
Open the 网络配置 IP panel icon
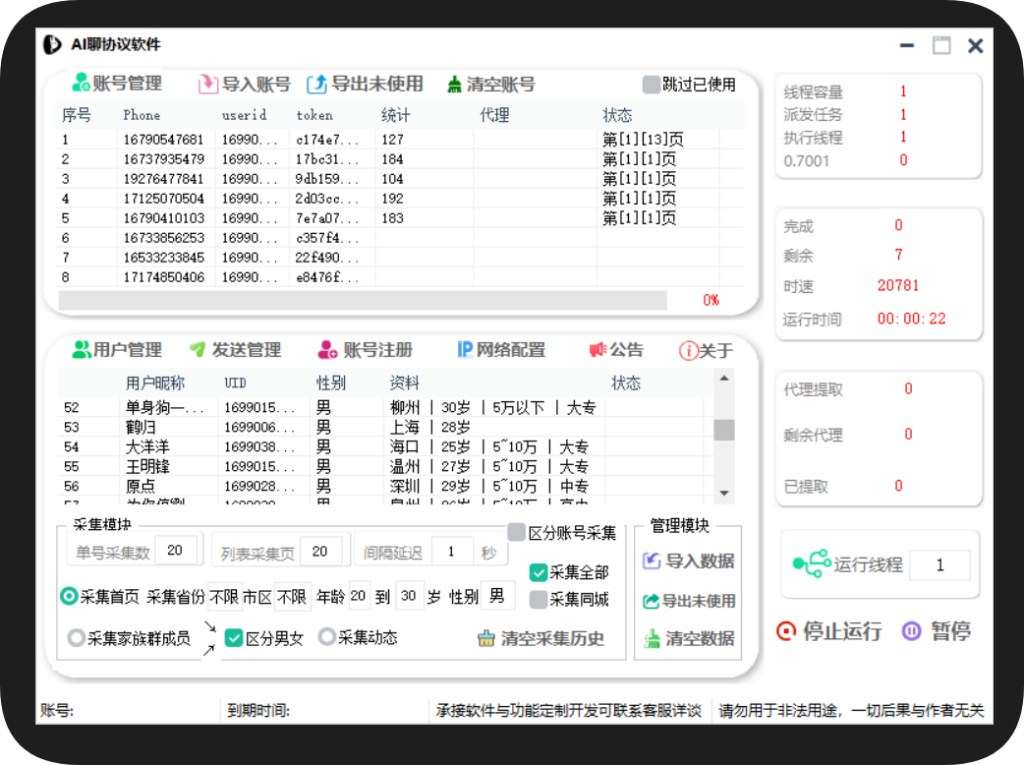tap(465, 350)
